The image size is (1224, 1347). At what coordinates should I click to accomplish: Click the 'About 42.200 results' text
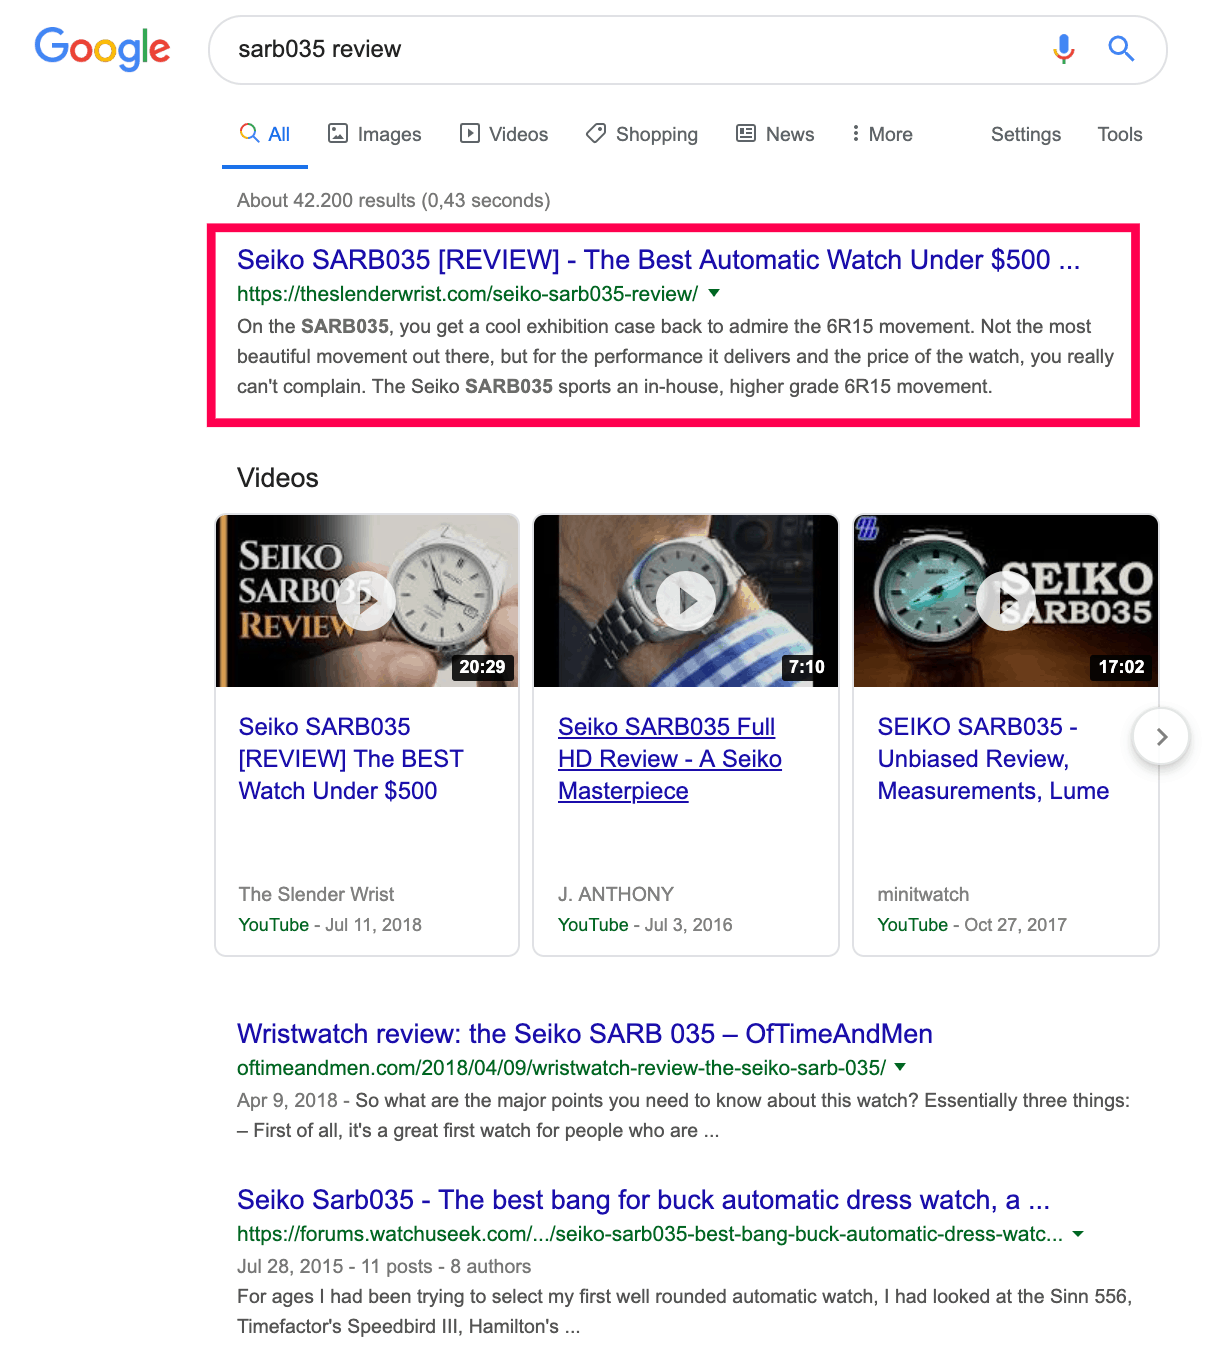point(393,200)
